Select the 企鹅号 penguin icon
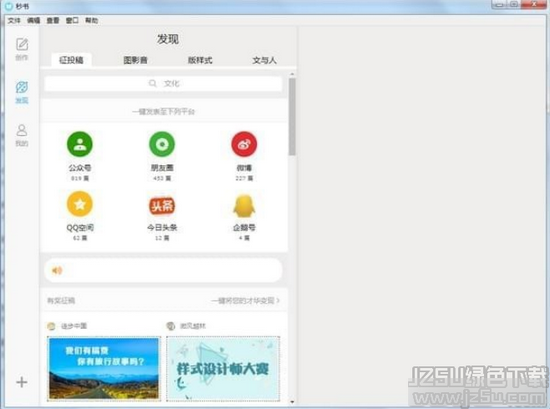The image size is (550, 409). click(244, 206)
